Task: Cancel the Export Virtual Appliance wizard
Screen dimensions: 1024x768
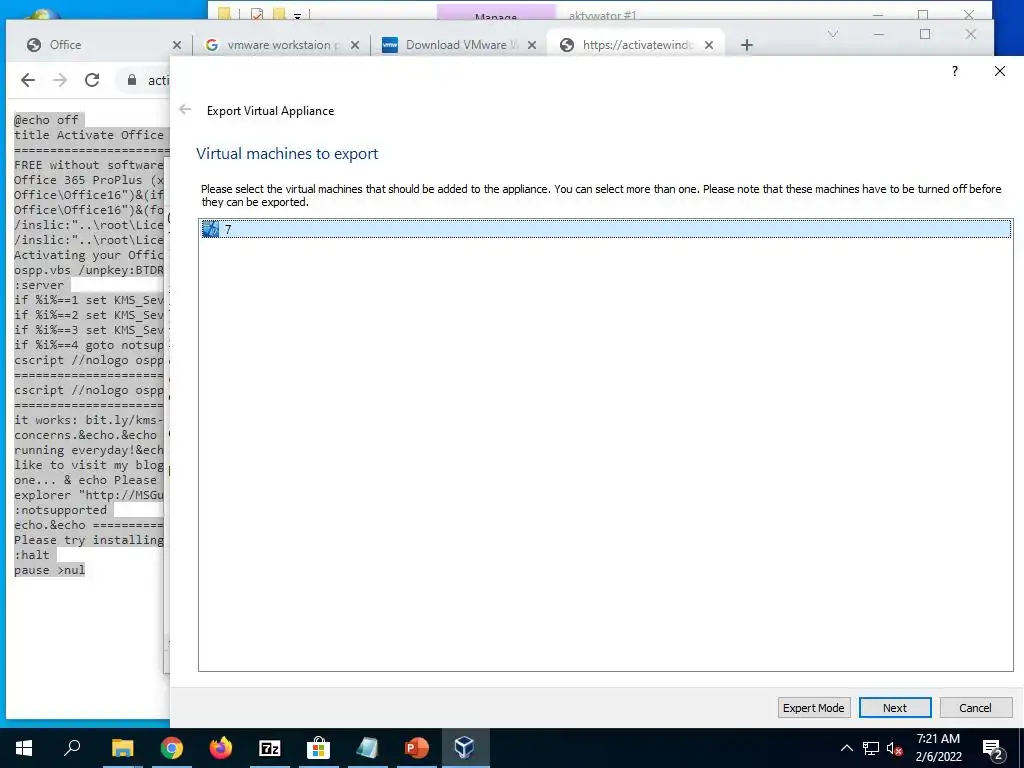Action: (976, 708)
